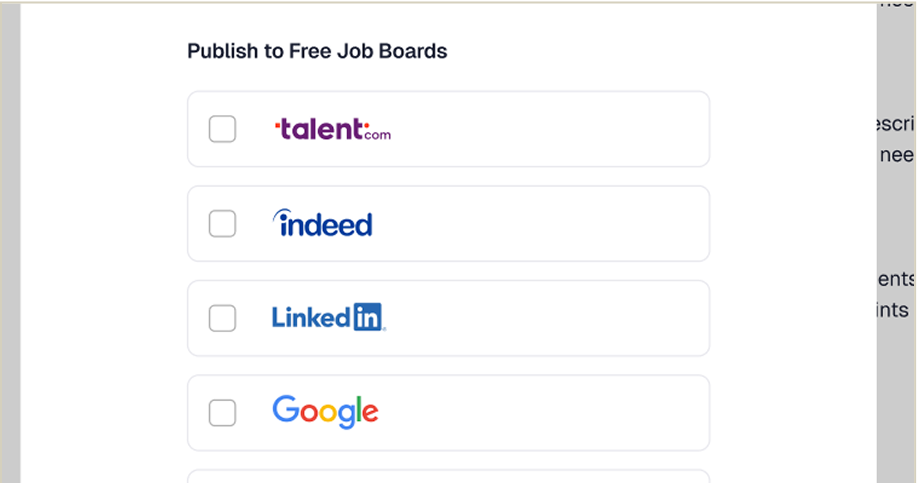The height and width of the screenshot is (483, 917).
Task: Click the small ".com" in talent logo
Action: point(378,135)
